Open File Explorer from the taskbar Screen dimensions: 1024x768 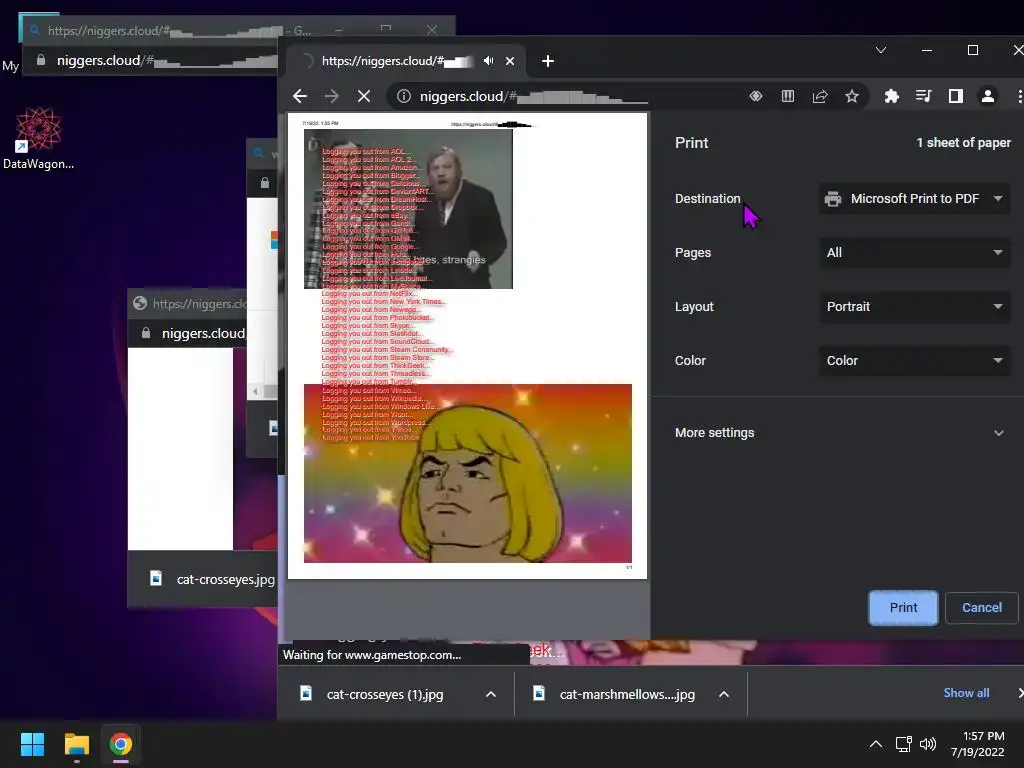[x=76, y=744]
